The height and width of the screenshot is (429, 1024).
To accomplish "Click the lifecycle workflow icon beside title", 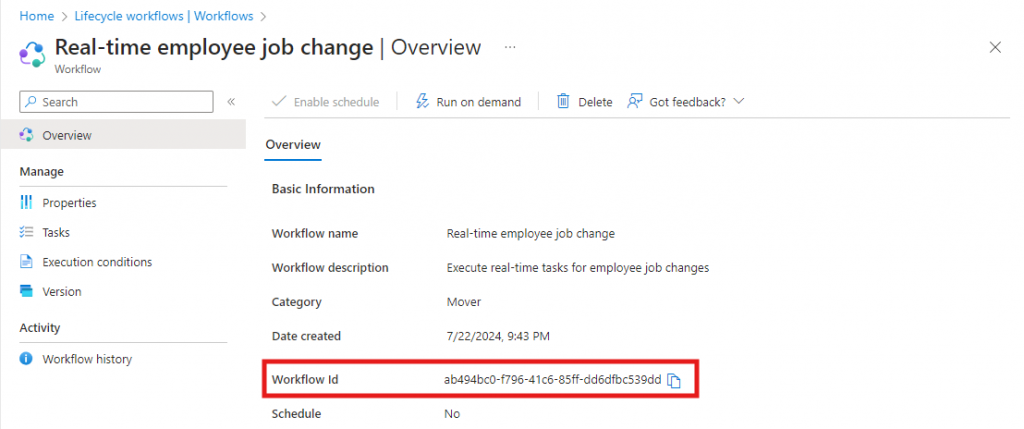I will point(32,53).
